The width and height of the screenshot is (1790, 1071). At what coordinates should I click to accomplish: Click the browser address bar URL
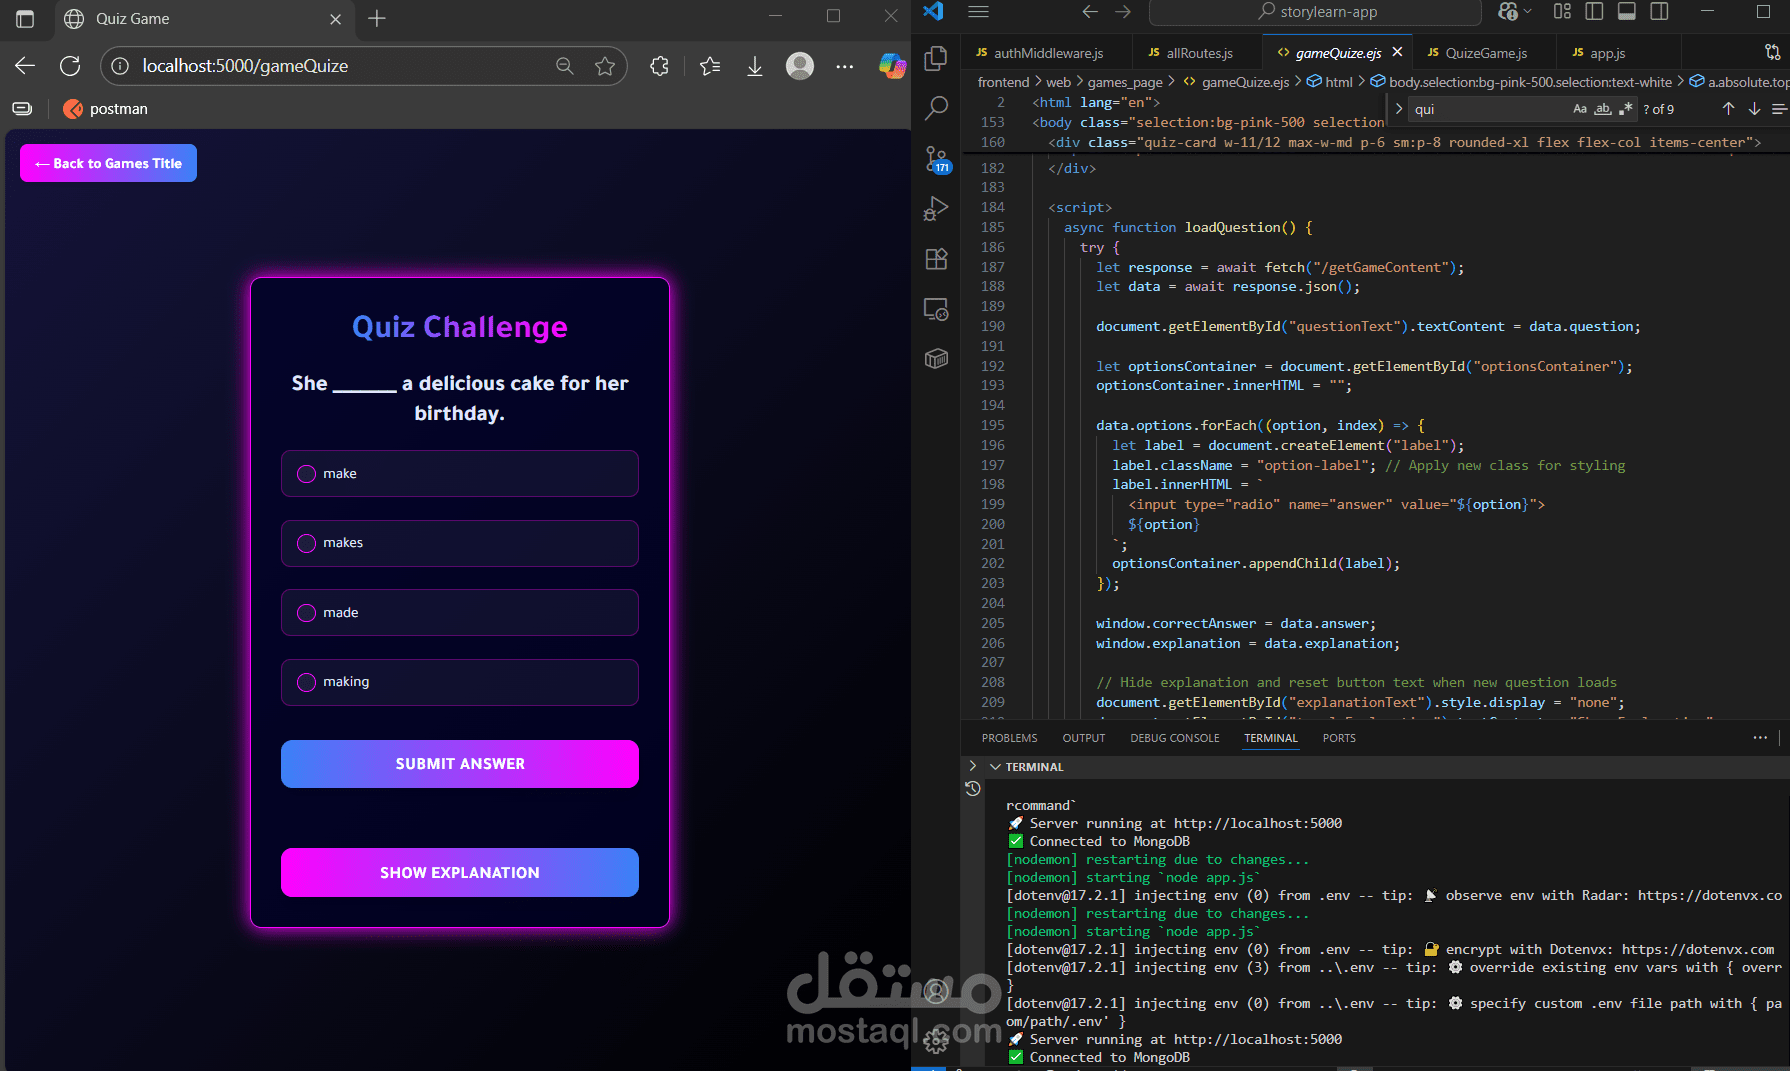[245, 66]
